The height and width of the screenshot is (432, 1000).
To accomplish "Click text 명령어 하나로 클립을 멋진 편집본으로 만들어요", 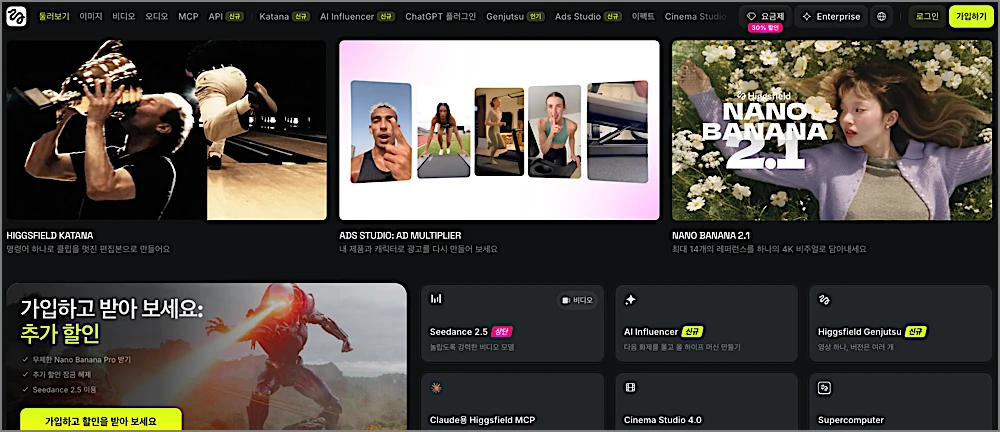I will [88, 250].
